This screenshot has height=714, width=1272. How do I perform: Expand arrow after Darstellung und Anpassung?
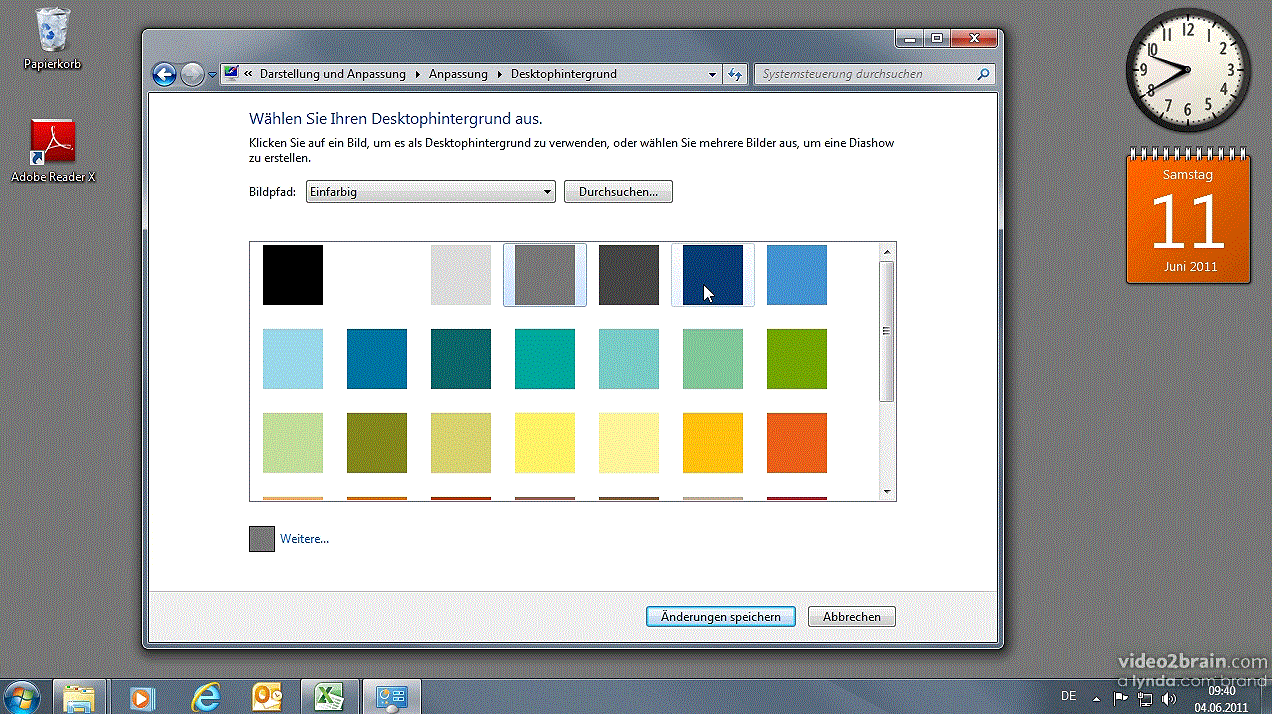click(x=417, y=74)
